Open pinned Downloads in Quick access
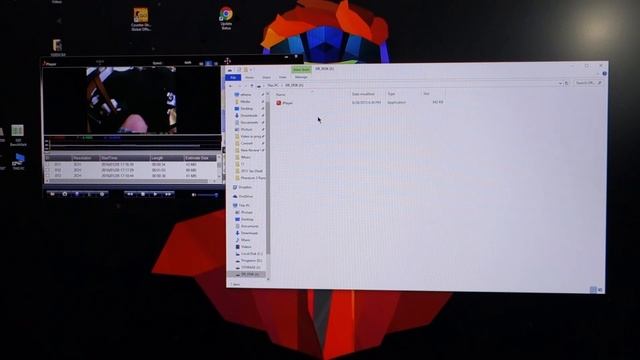The image size is (640, 360). [249, 116]
